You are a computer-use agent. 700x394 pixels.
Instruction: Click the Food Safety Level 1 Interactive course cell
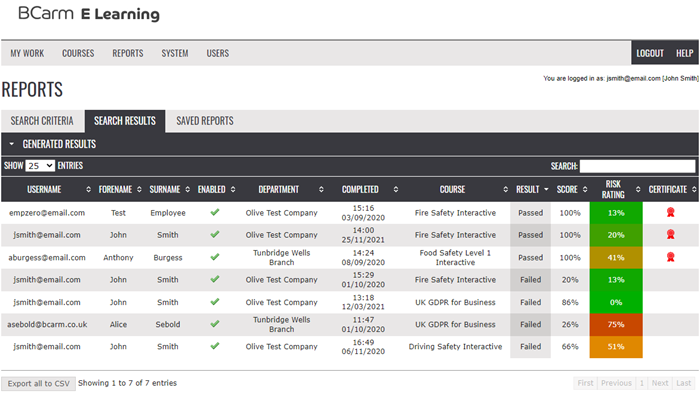[x=455, y=257]
